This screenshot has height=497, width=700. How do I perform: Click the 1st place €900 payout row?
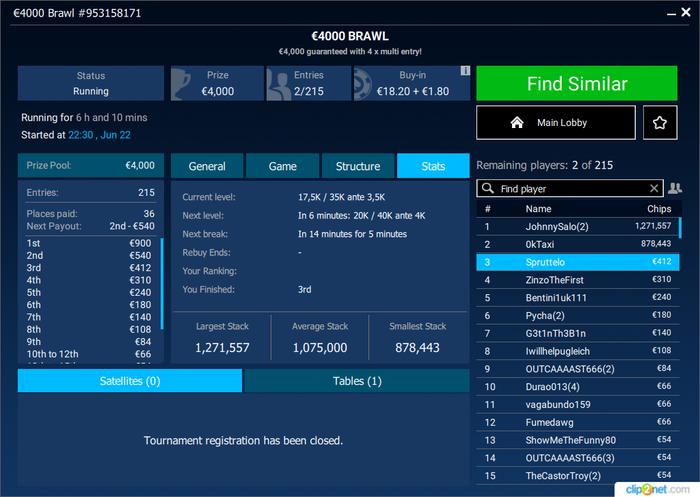(89, 243)
